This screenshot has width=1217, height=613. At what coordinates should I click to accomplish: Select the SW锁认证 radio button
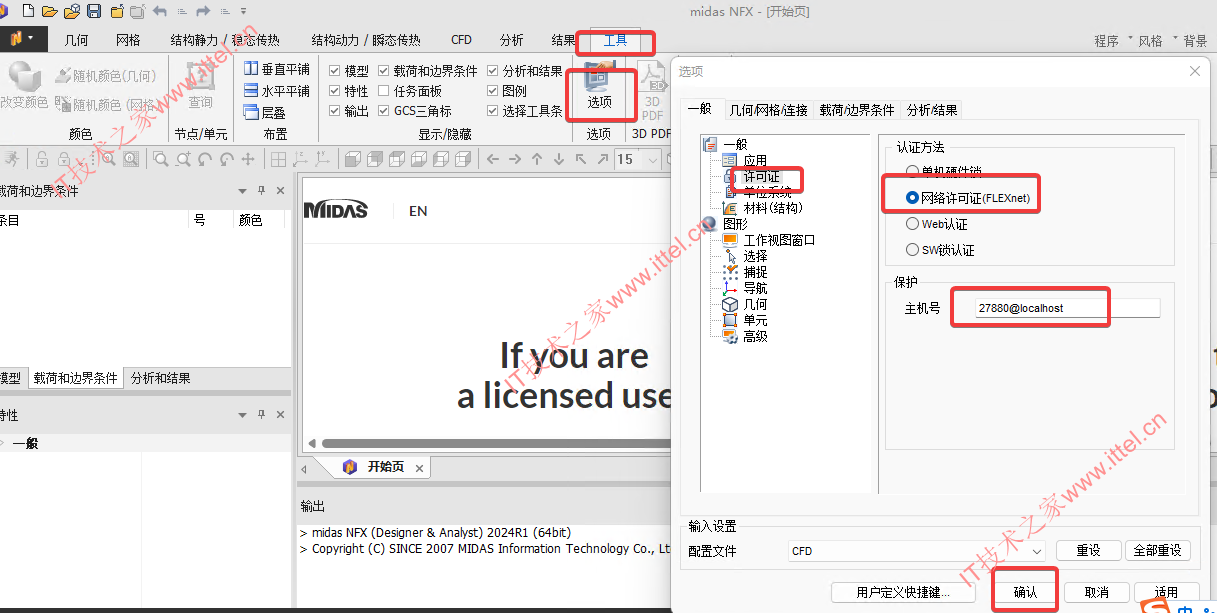[x=912, y=250]
